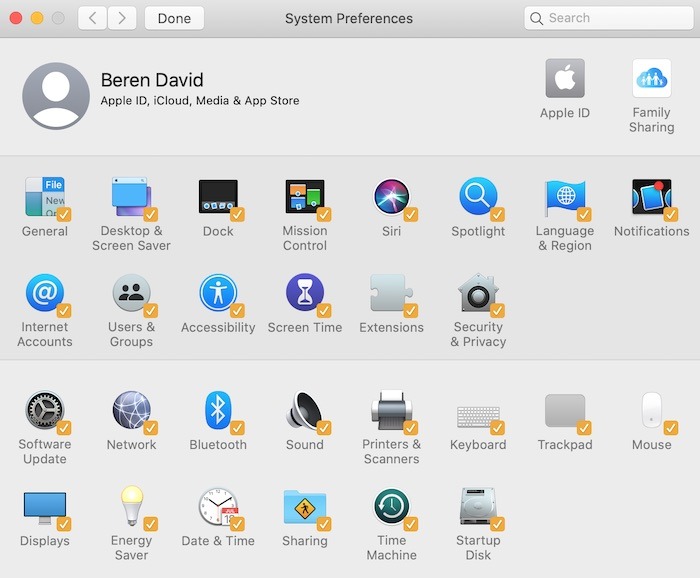Click the Internet Accounts @ icon
Viewport: 700px width, 578px height.
(x=45, y=293)
